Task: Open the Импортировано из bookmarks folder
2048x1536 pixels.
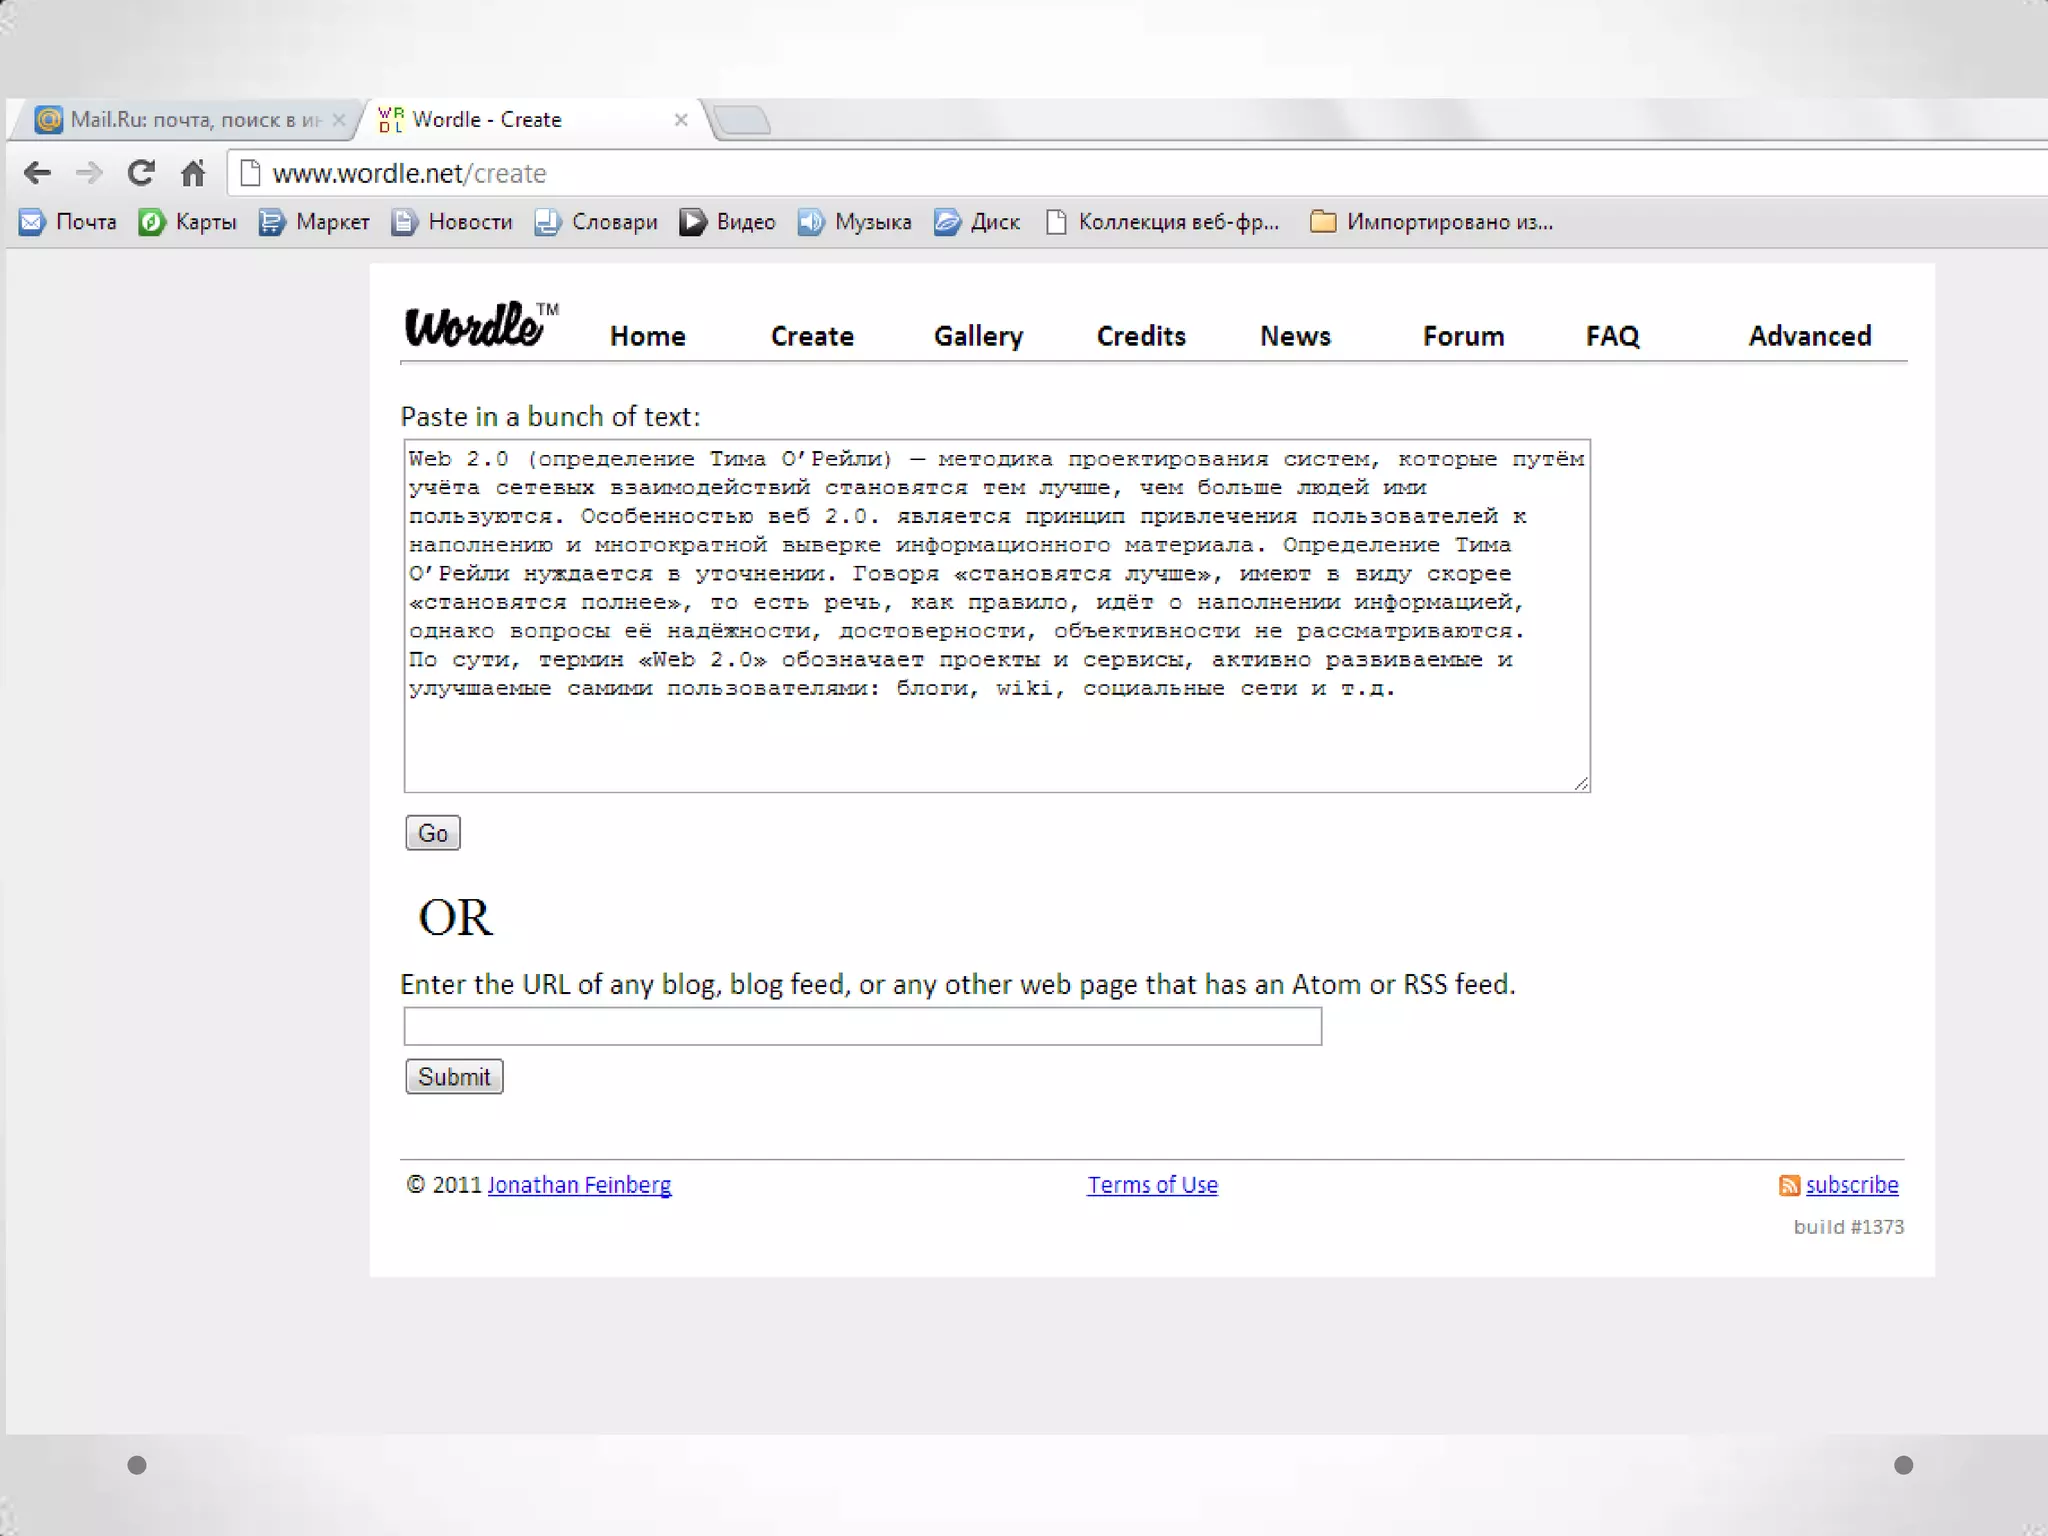Action: click(1432, 222)
